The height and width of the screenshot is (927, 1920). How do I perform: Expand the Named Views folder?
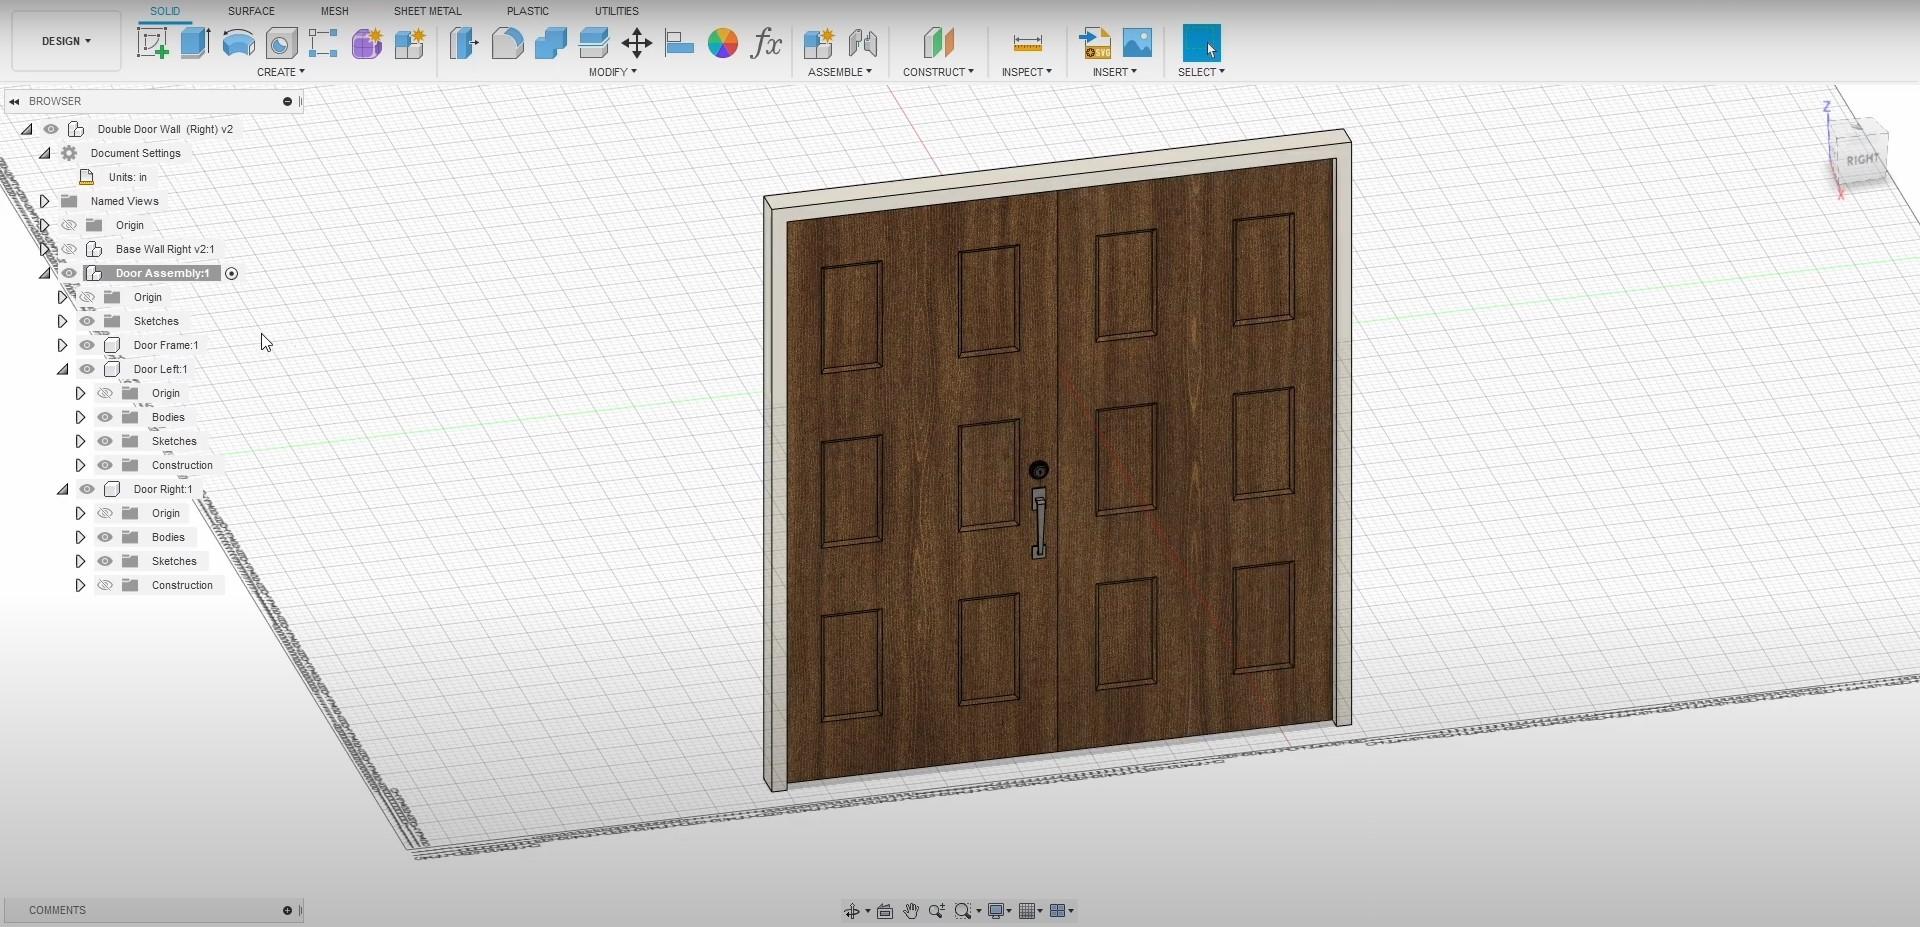(44, 201)
